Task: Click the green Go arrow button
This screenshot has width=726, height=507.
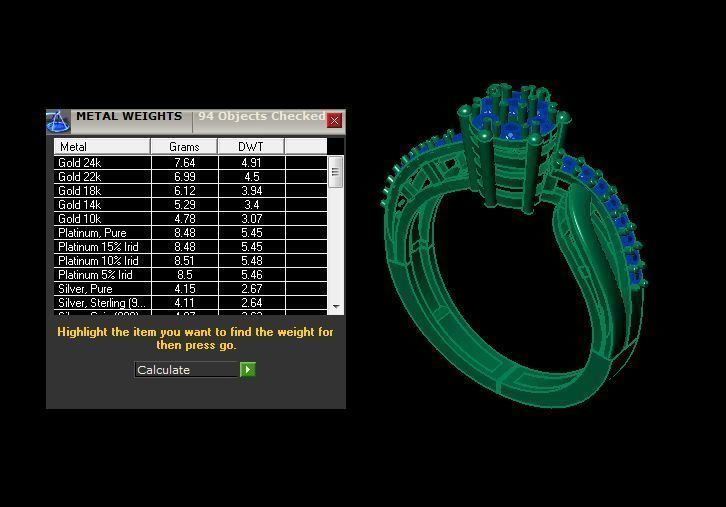Action: [x=248, y=369]
